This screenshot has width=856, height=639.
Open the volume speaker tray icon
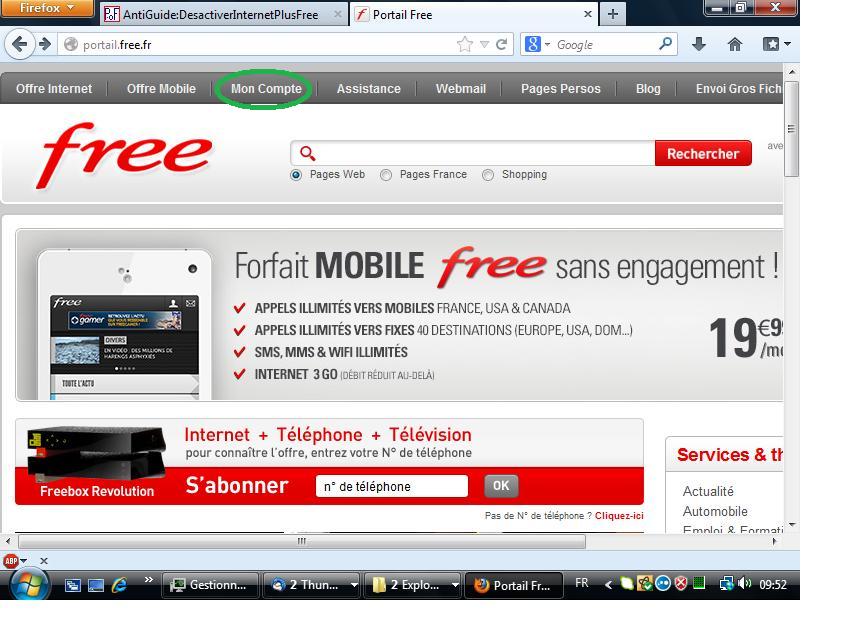[744, 583]
